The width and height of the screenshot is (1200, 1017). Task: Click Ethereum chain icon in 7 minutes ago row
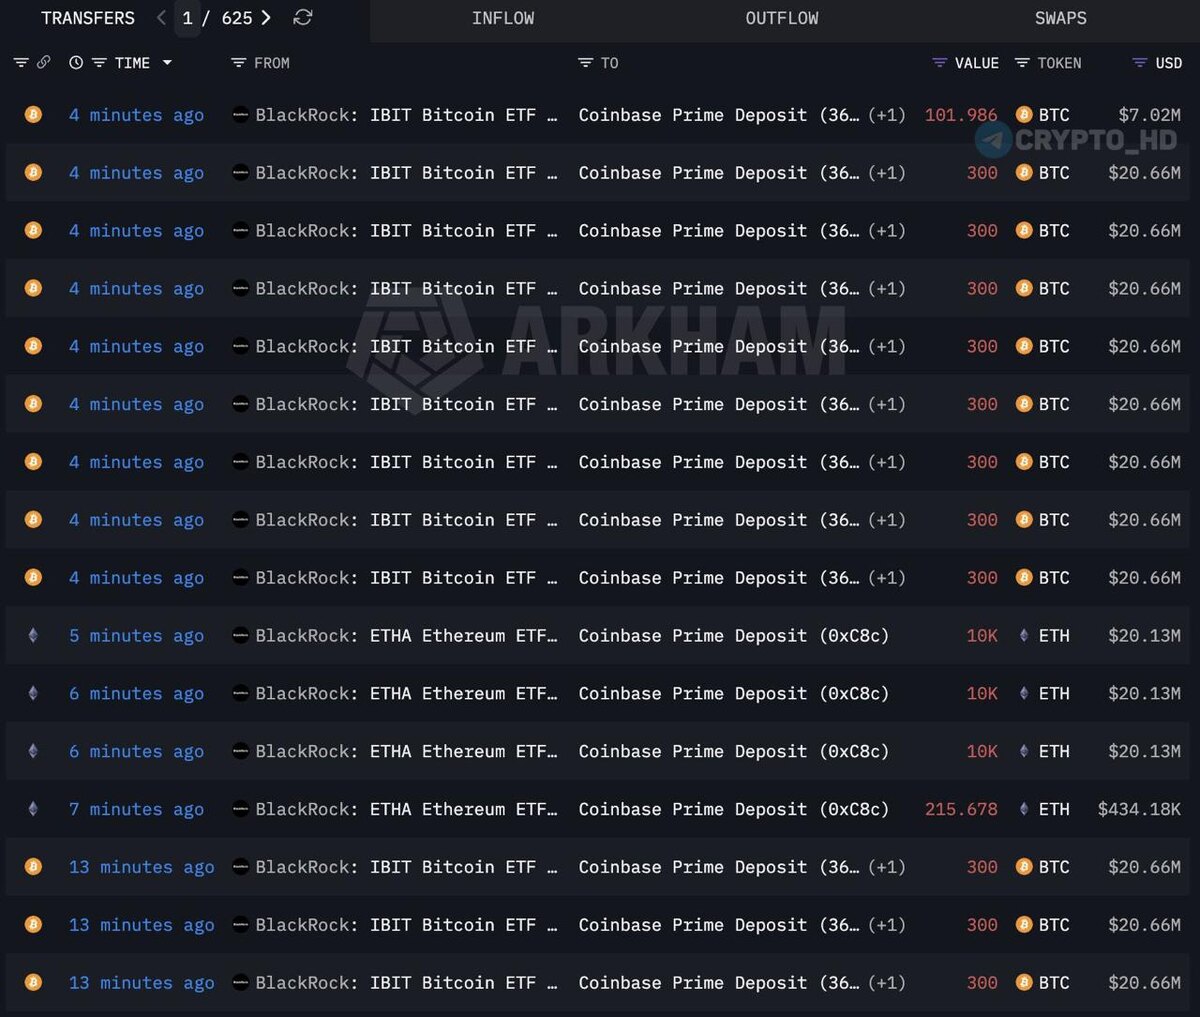(33, 809)
